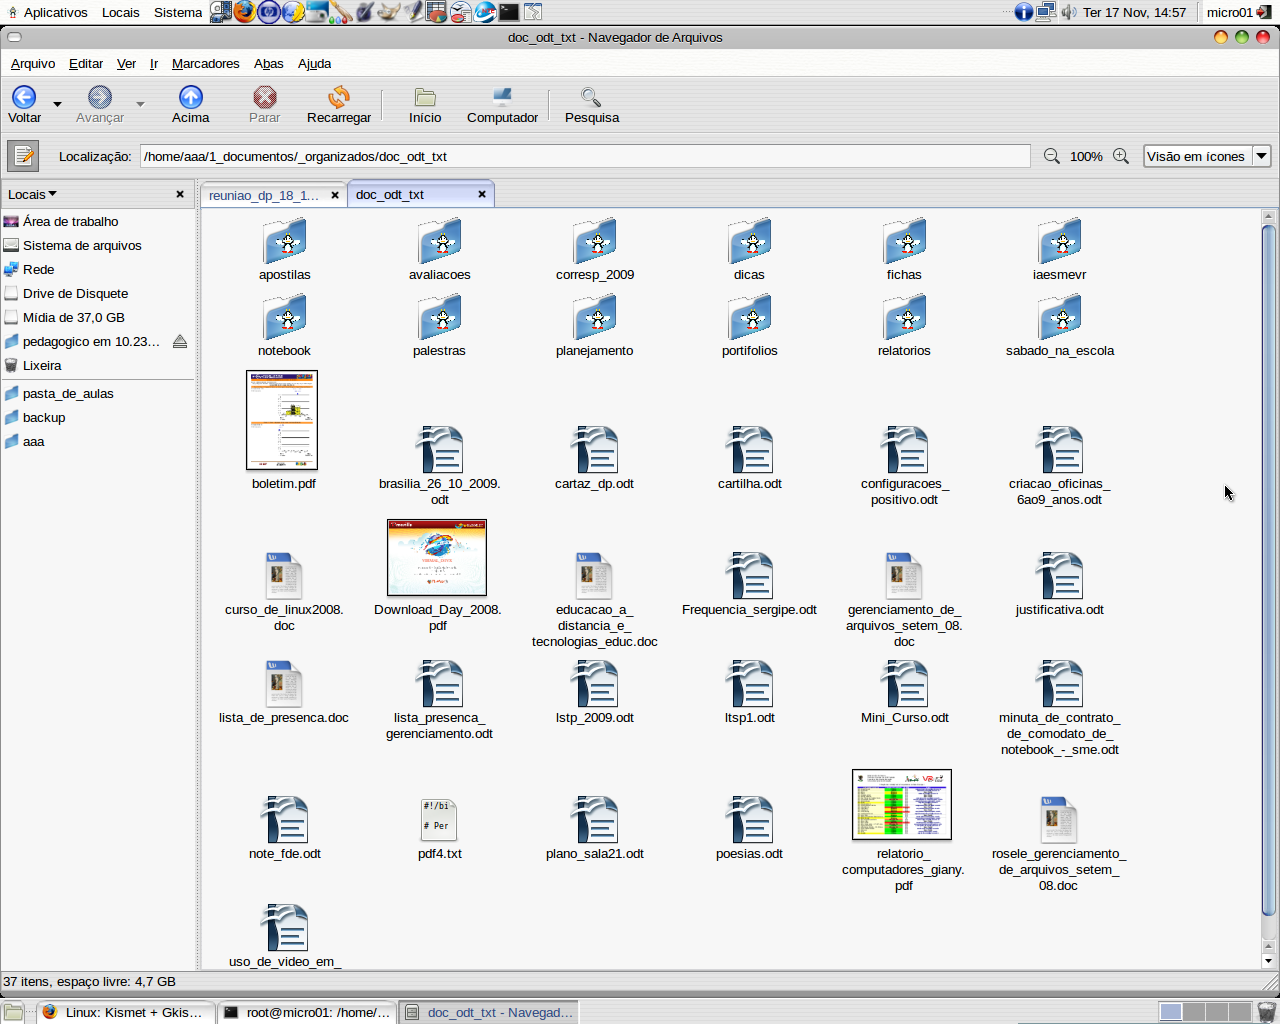The image size is (1280, 1024).
Task: Open the Sistema panel menu
Action: (178, 12)
